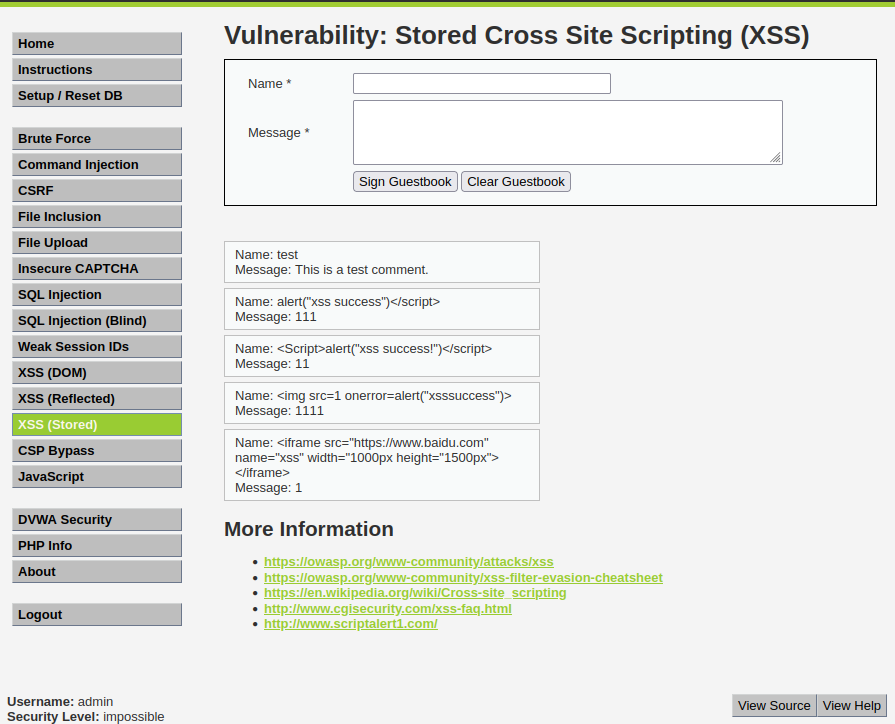Viewport: 895px width, 724px height.
Task: Click the iframe baidu.com entry name
Action: click(x=367, y=457)
